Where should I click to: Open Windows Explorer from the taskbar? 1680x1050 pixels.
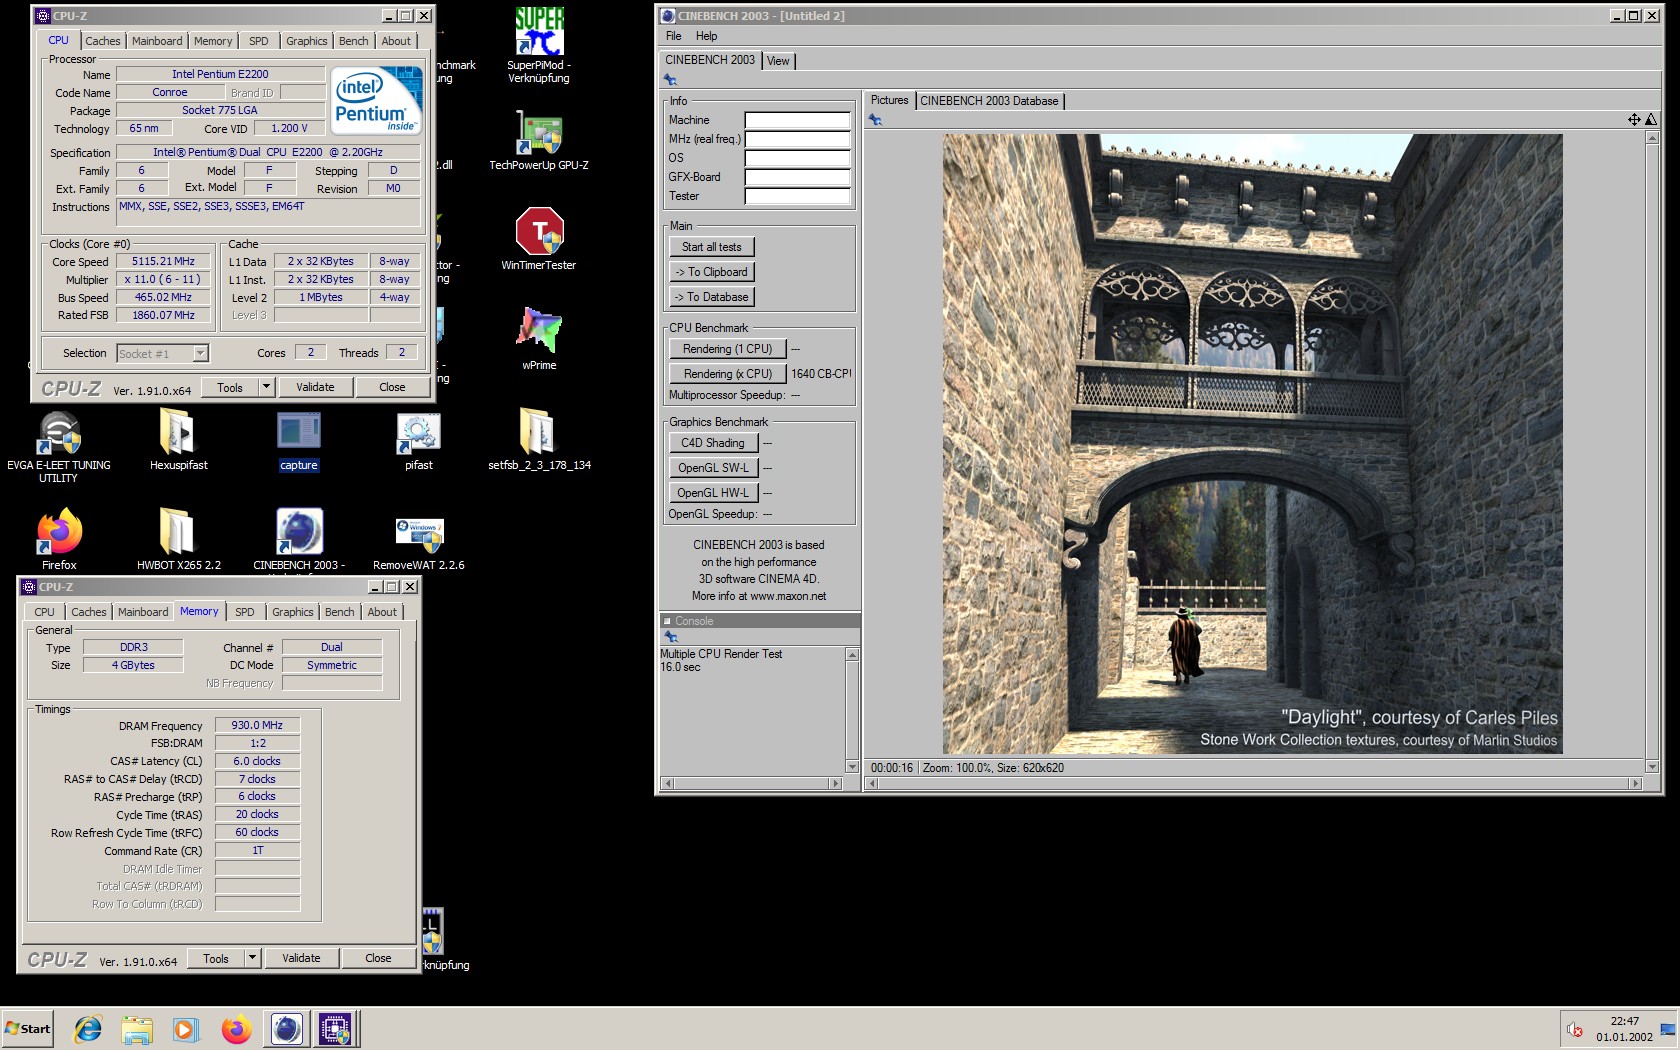point(137,1029)
